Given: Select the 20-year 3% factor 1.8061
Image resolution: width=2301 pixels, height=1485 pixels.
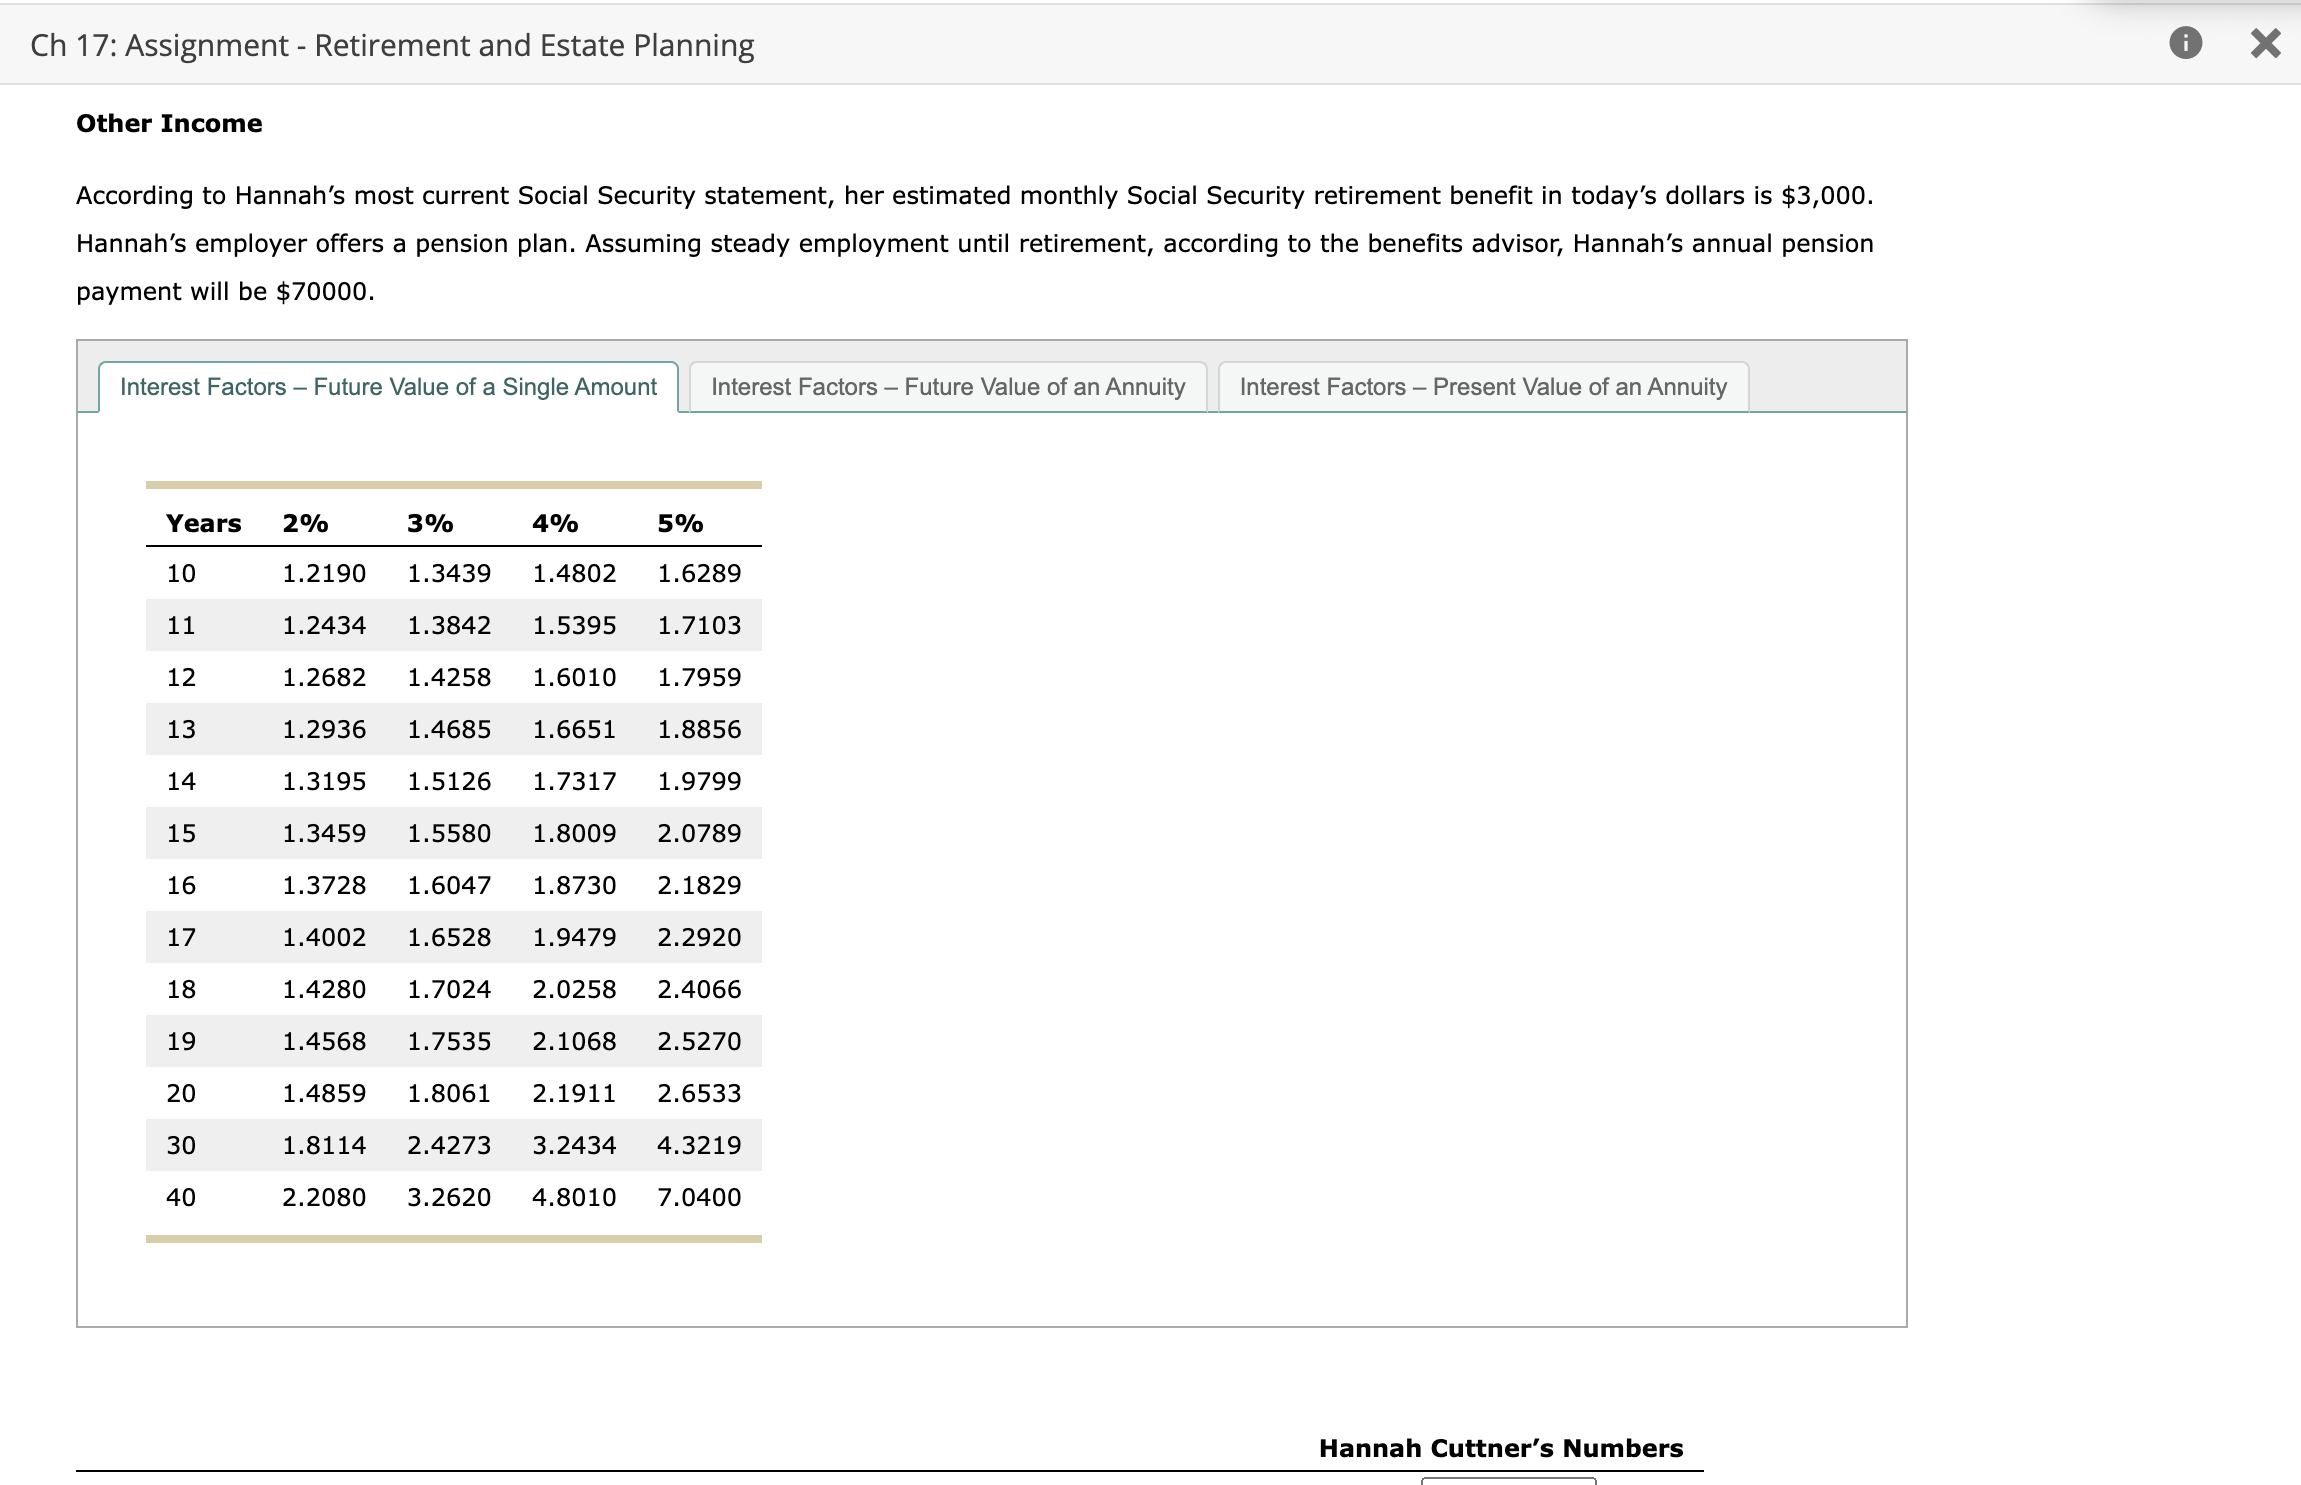Looking at the screenshot, I should coord(449,1093).
